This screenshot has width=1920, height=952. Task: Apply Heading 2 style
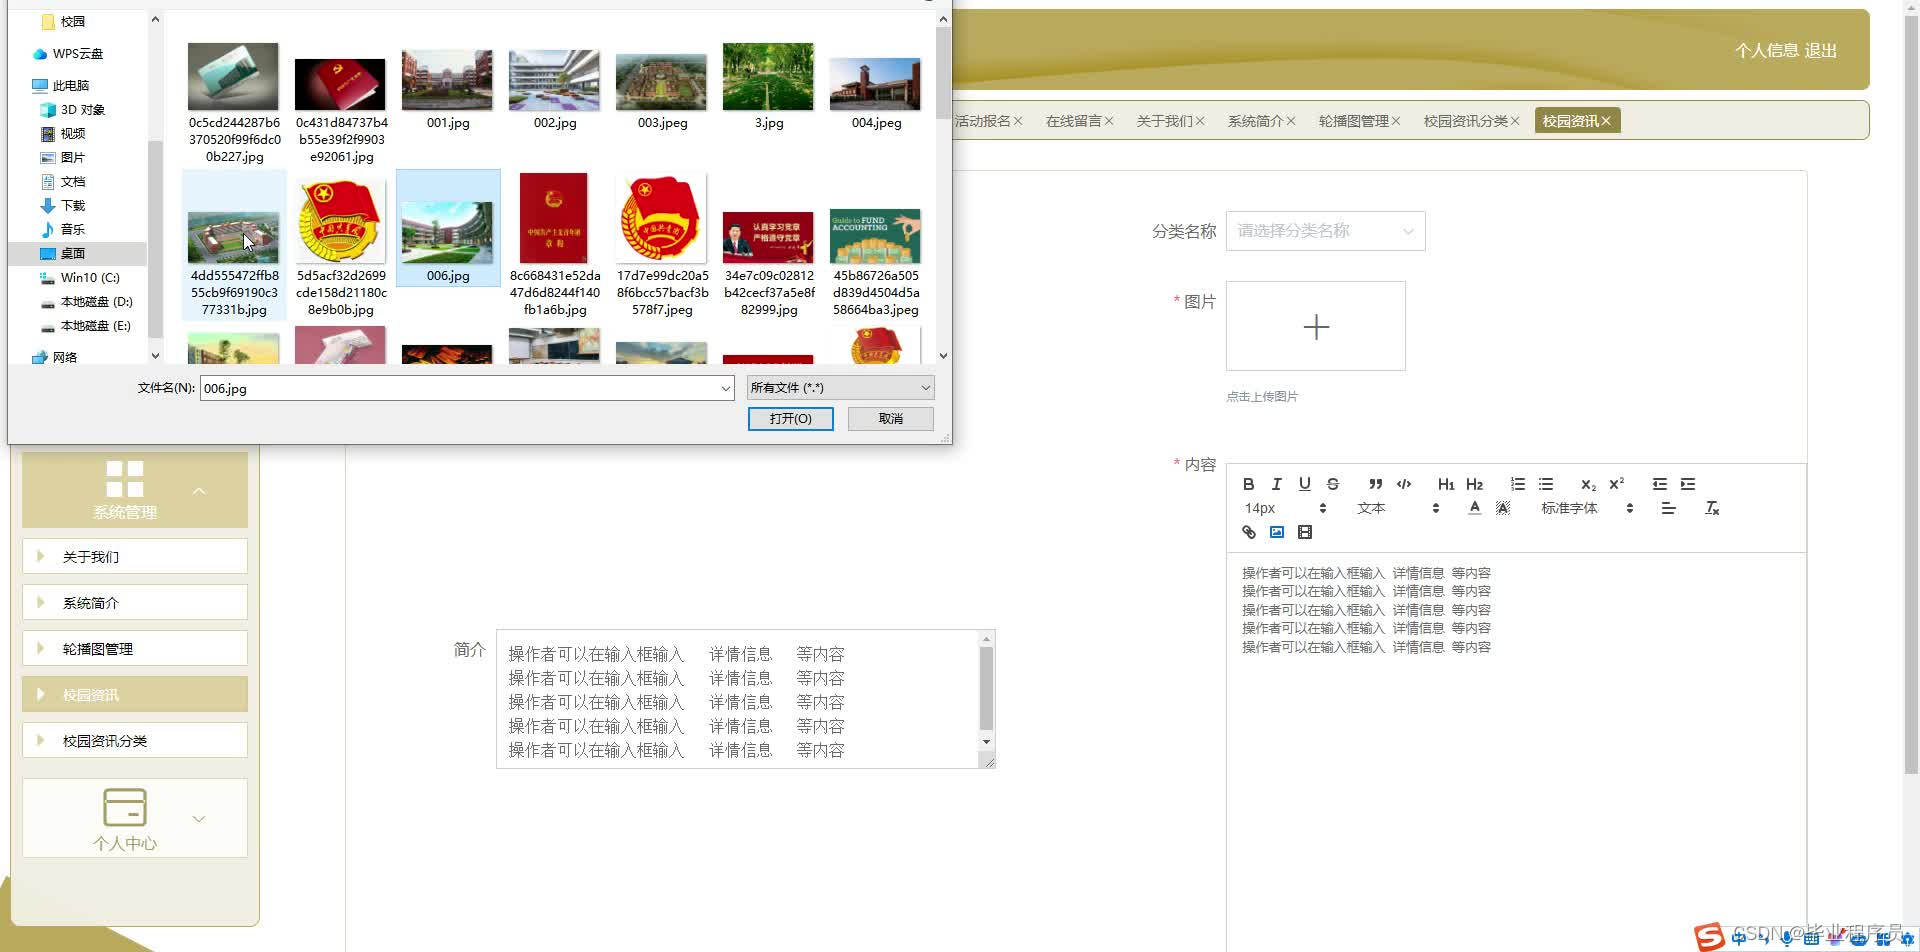(1474, 484)
